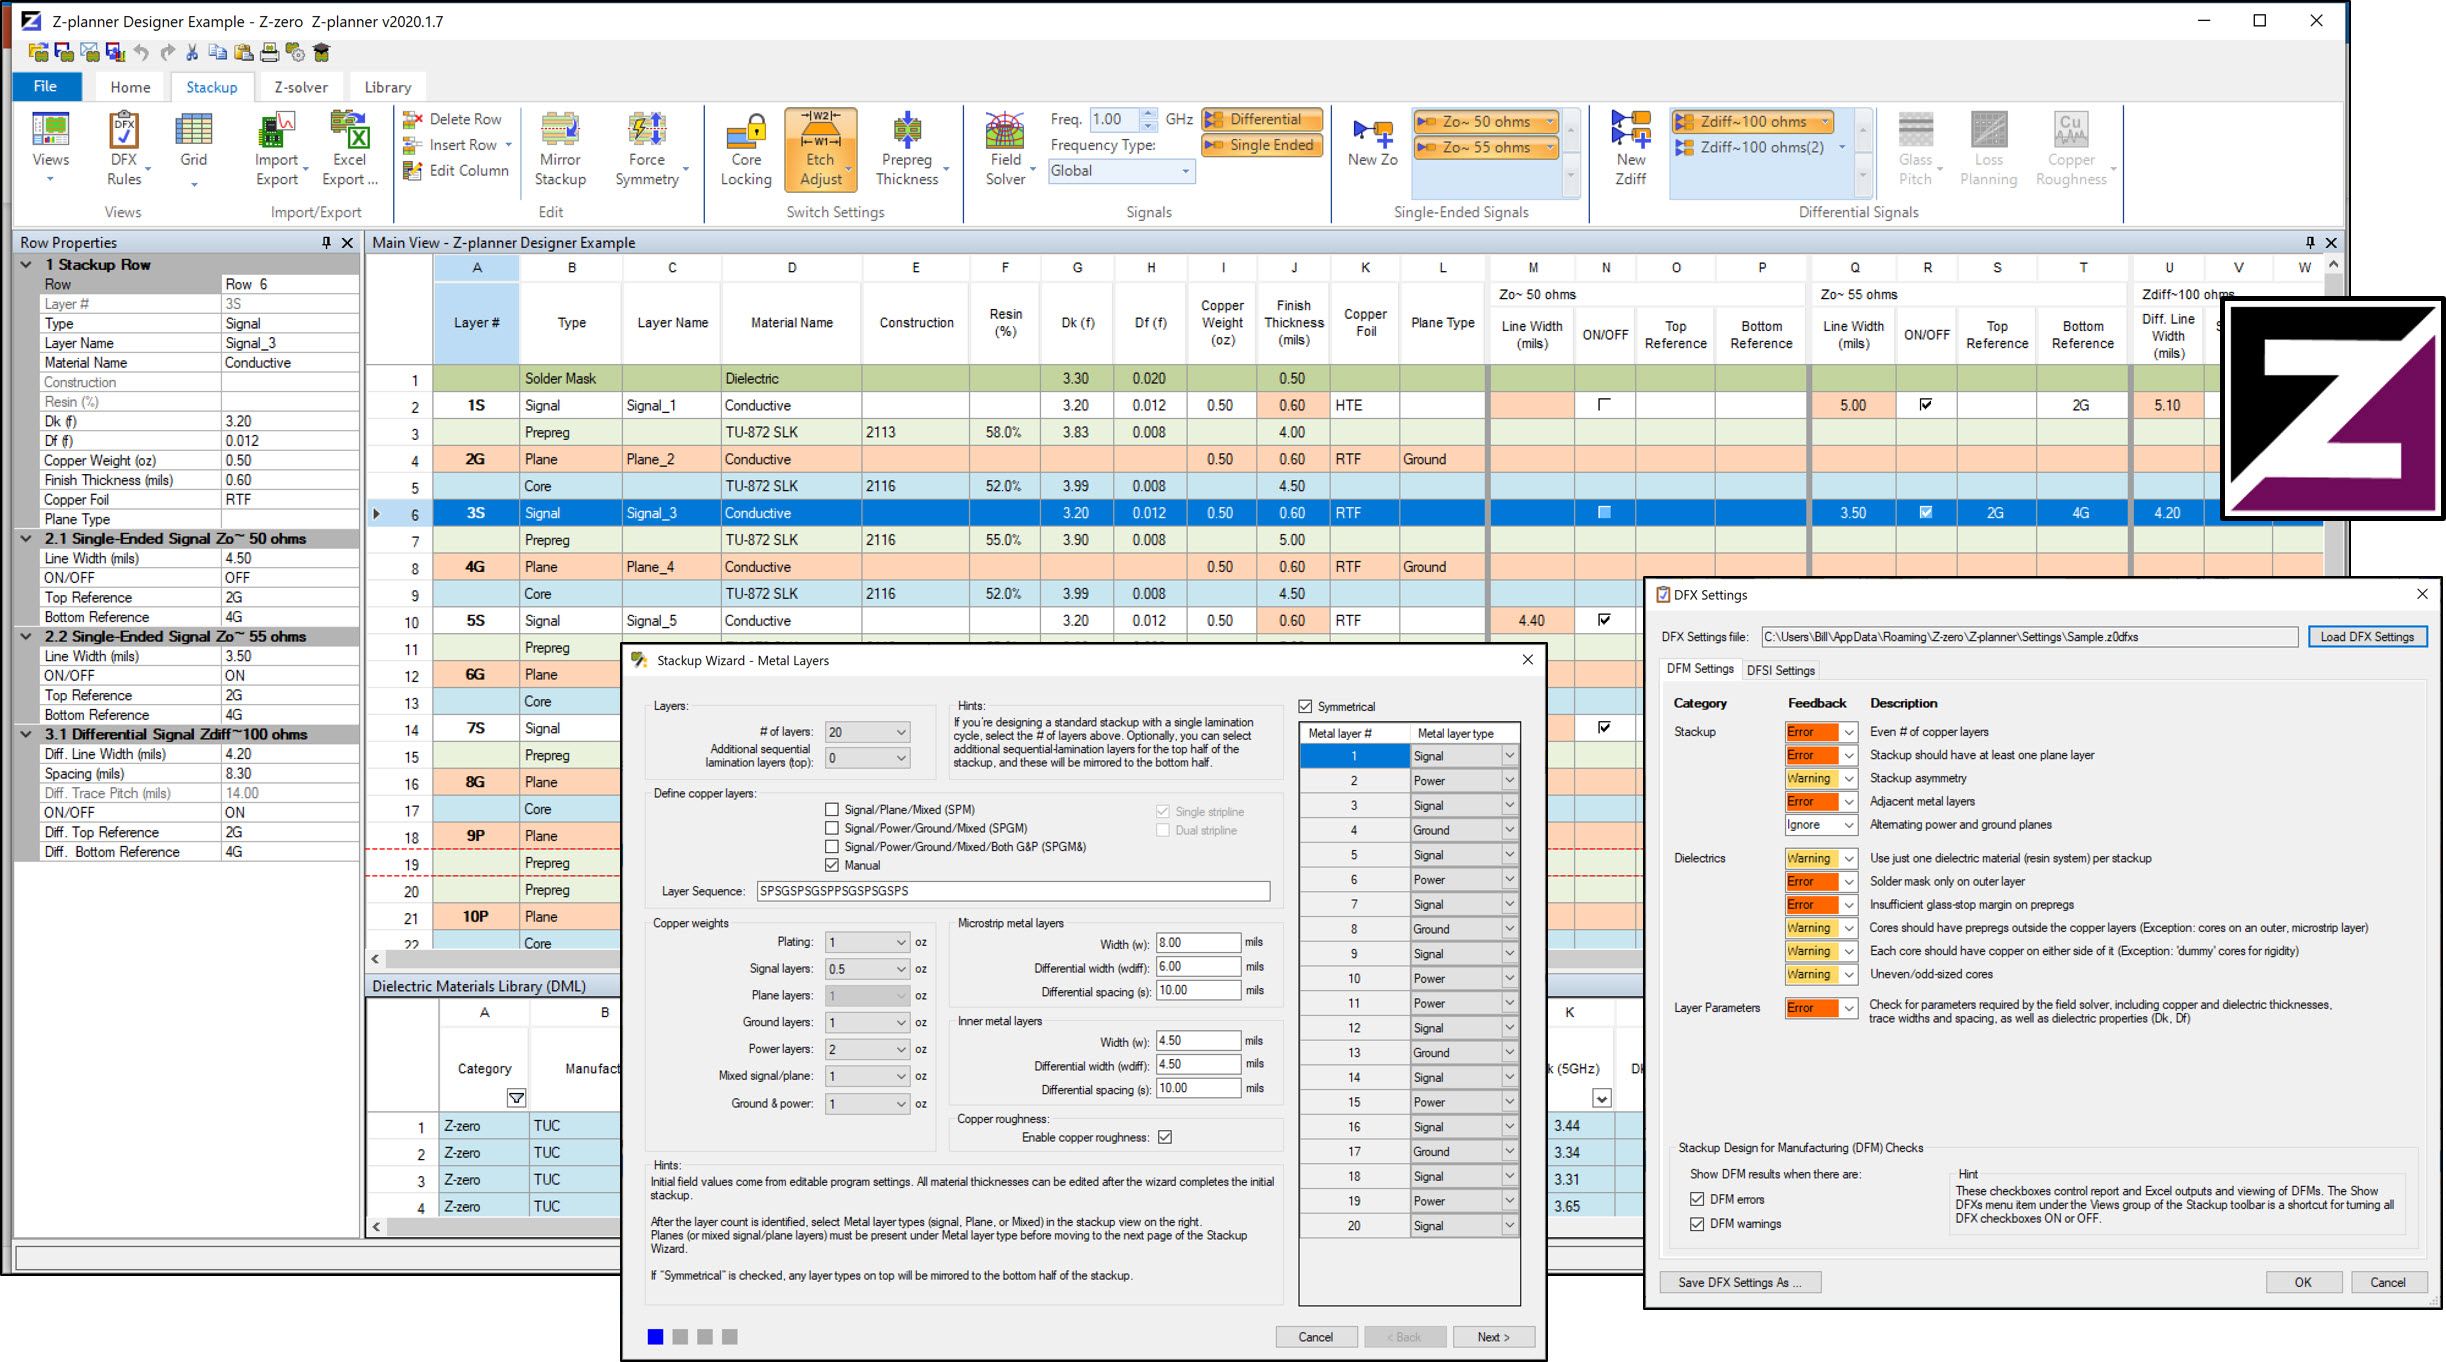The image size is (2446, 1362).
Task: Open the Frequency Type Global dropdown
Action: (x=1121, y=171)
